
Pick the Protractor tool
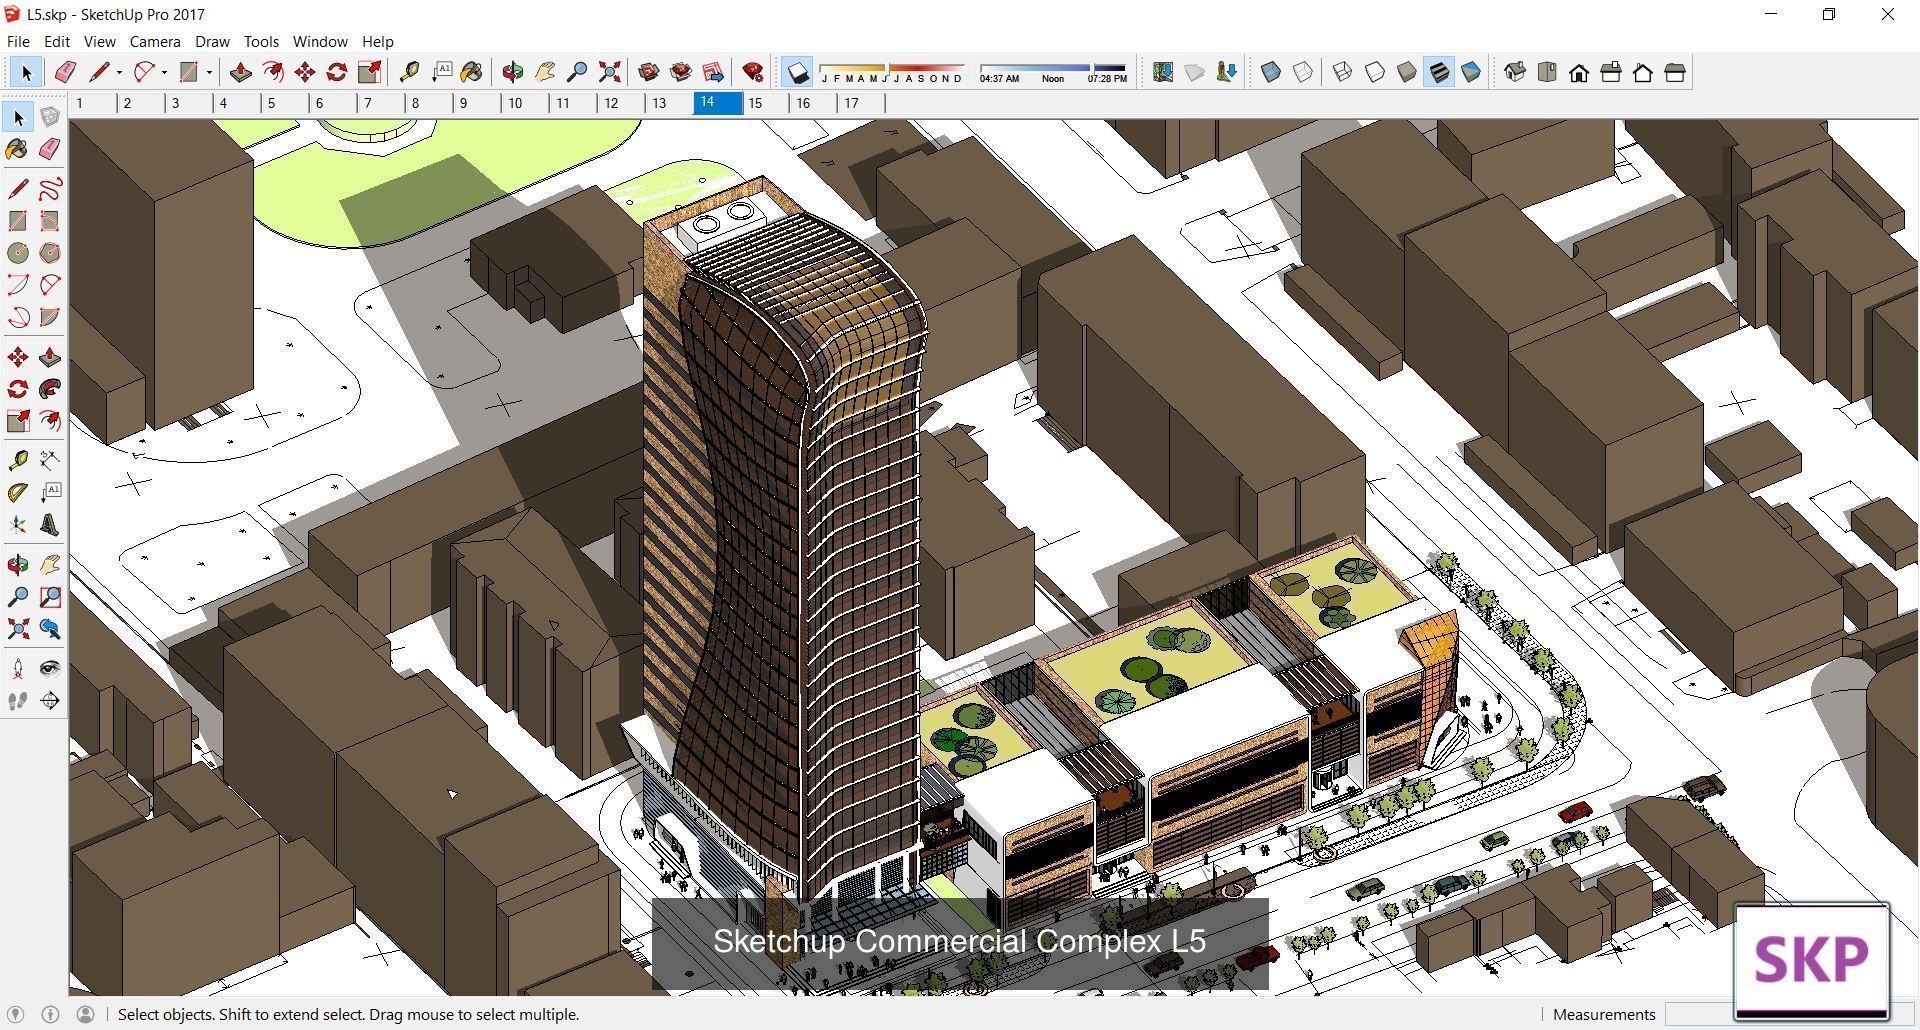pyautogui.click(x=18, y=492)
